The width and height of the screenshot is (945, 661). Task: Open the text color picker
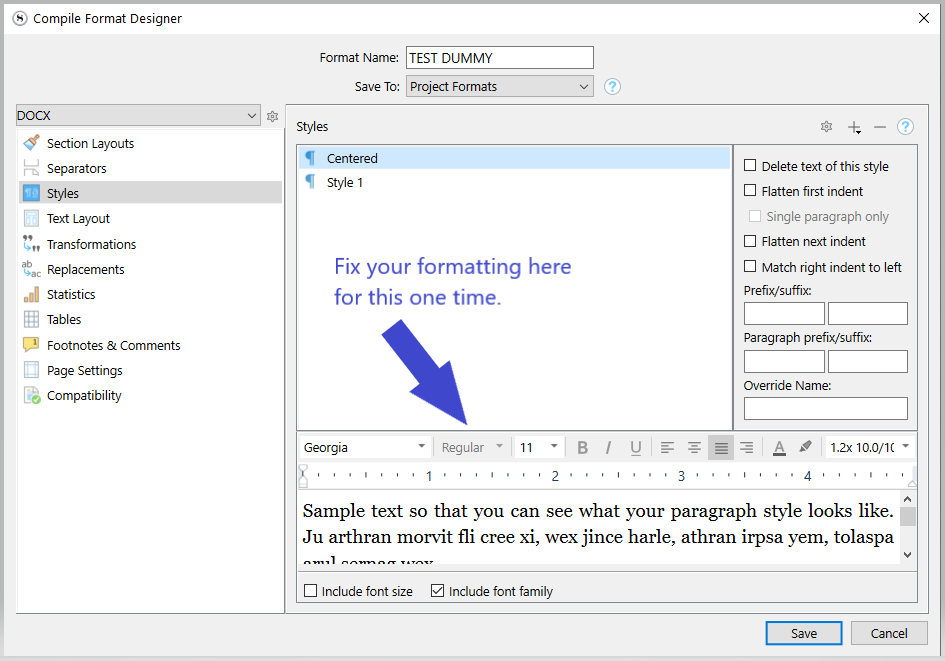(x=779, y=447)
